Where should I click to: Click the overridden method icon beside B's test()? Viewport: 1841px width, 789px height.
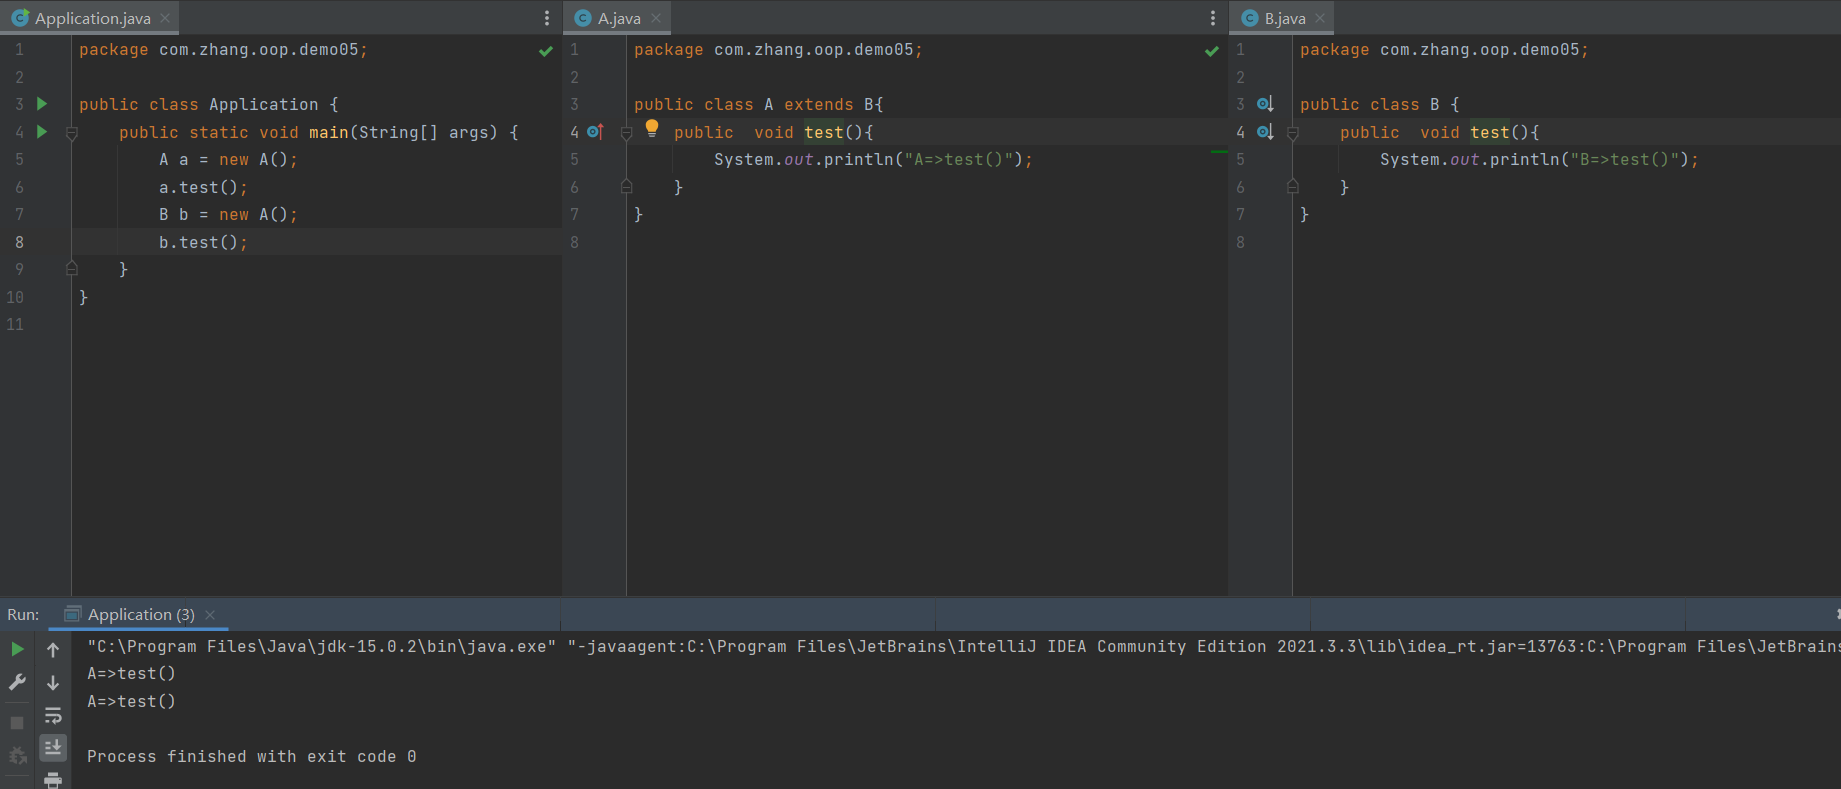[1265, 132]
